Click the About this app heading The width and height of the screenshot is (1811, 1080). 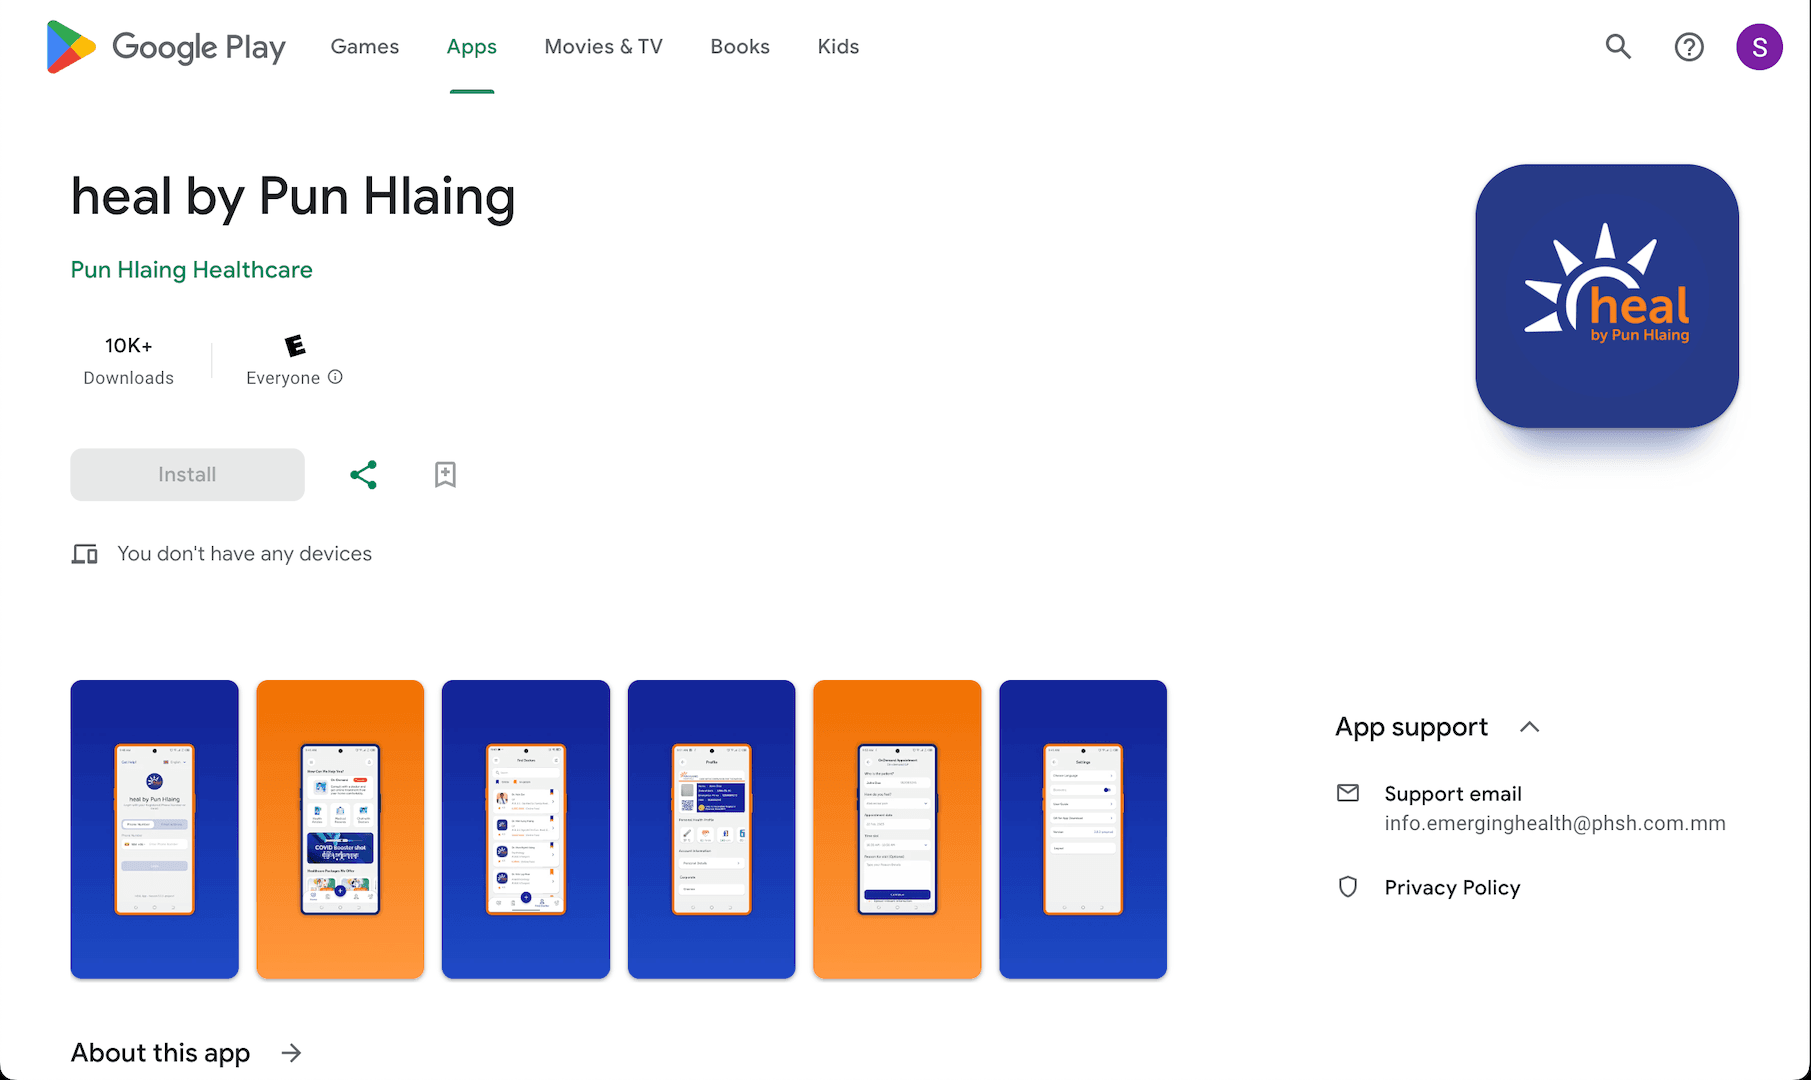(x=160, y=1053)
